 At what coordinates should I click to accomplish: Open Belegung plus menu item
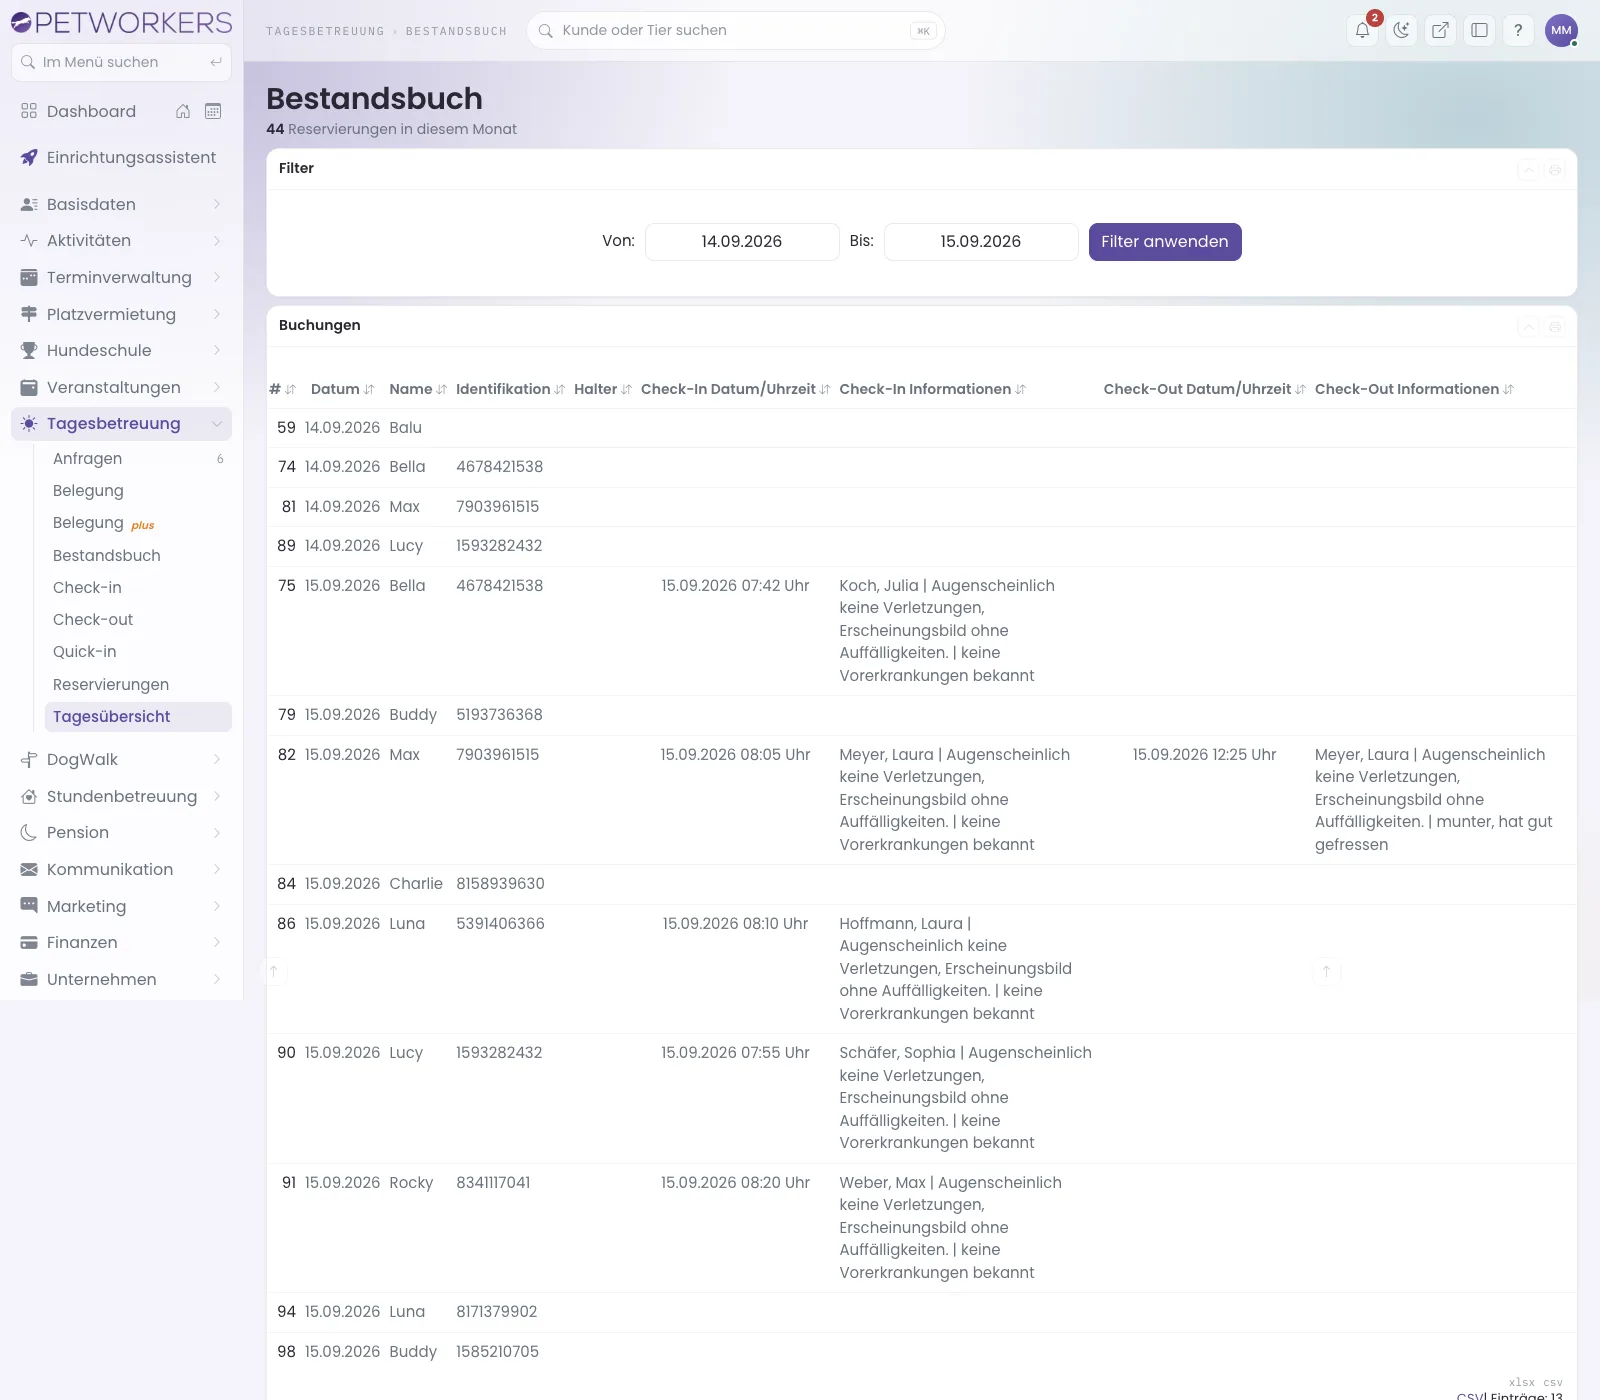click(x=138, y=523)
